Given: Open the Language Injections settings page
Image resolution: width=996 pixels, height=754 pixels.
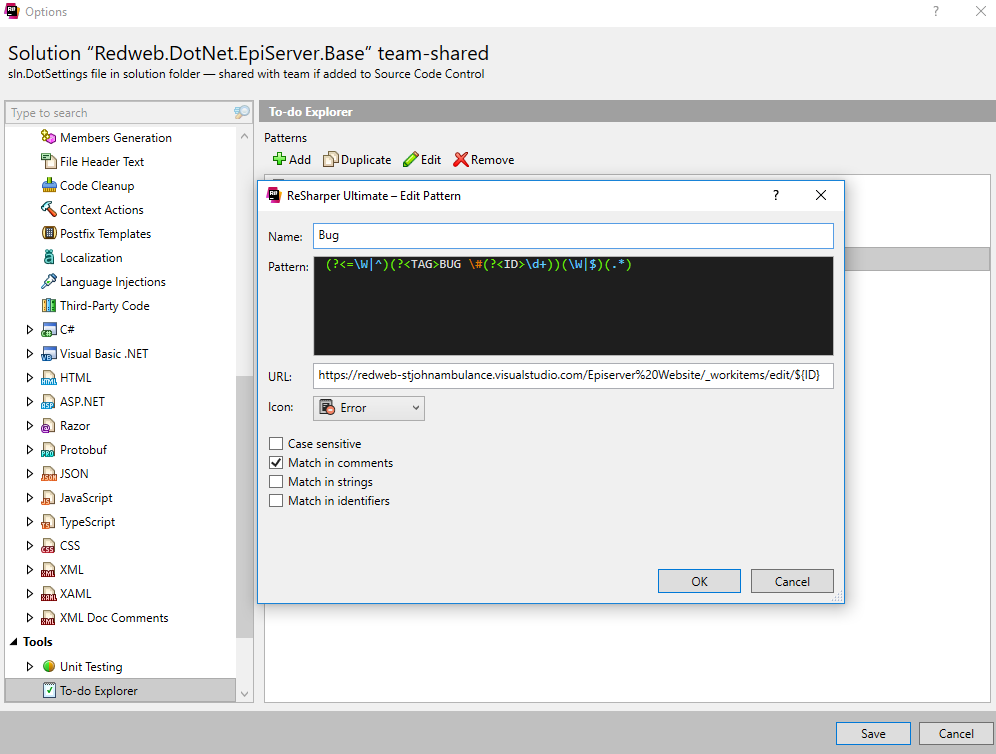Looking at the screenshot, I should pyautogui.click(x=114, y=281).
